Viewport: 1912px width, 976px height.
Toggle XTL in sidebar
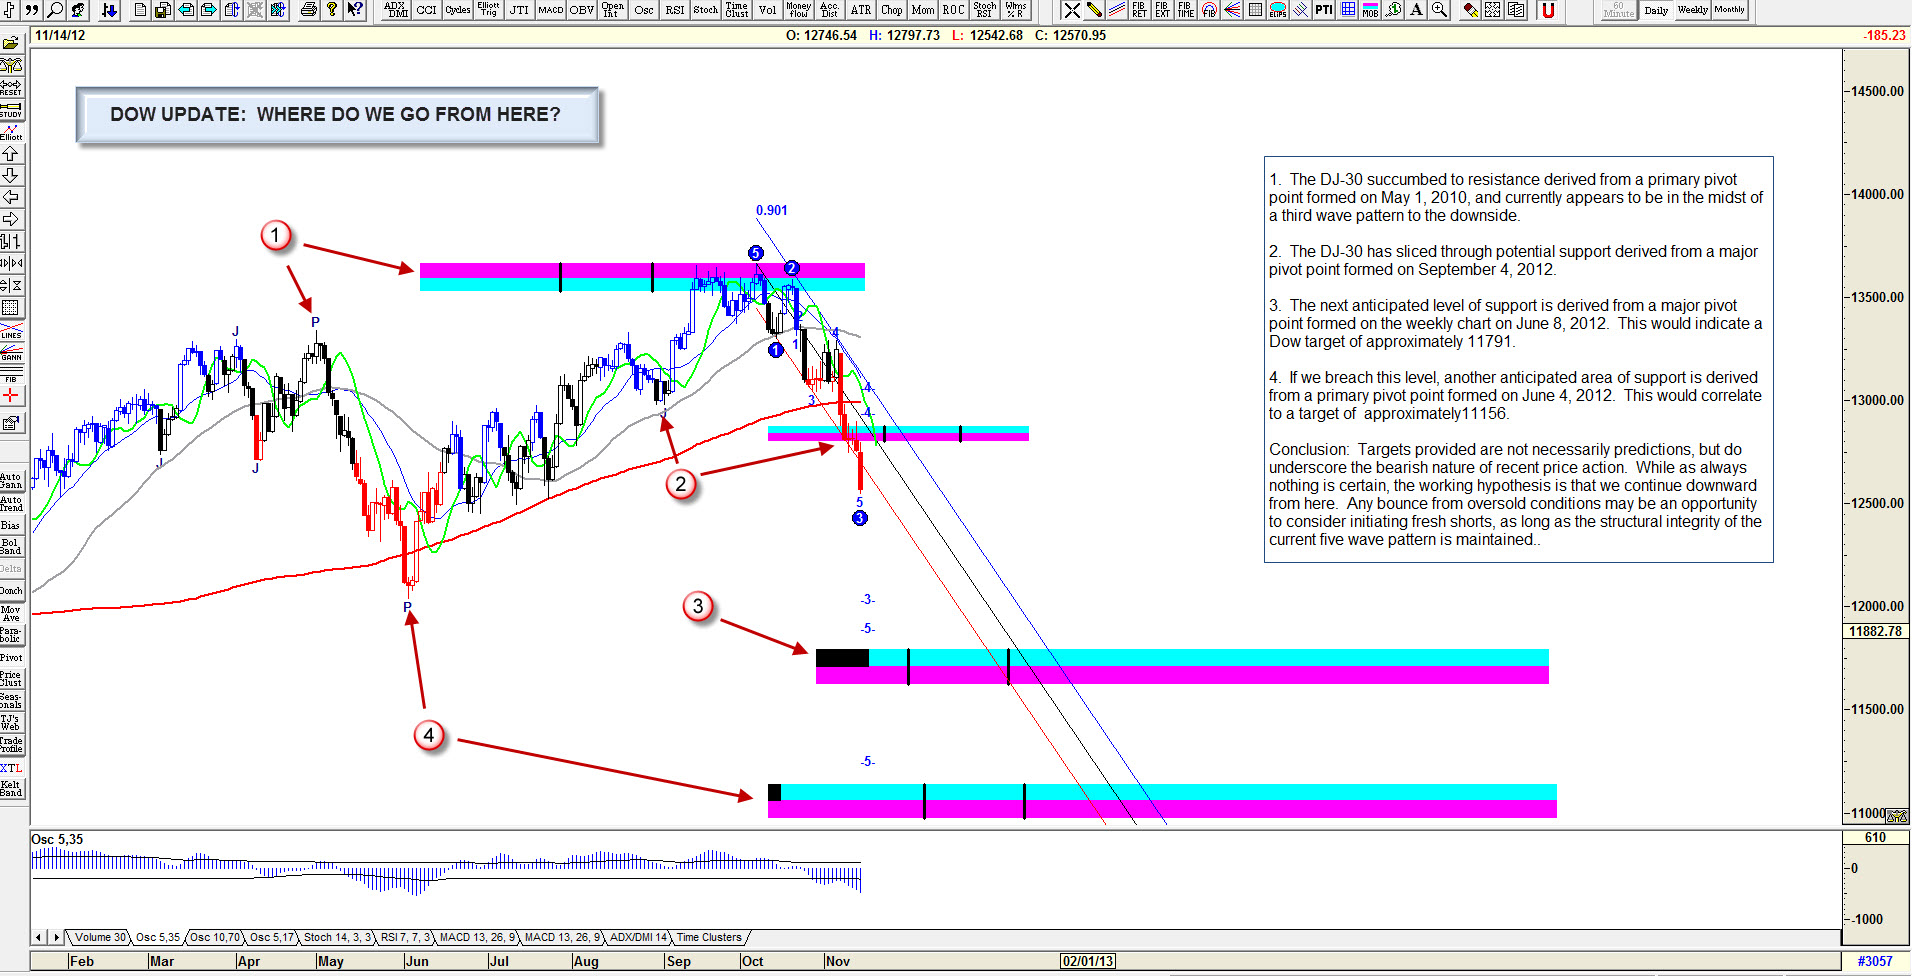(11, 767)
